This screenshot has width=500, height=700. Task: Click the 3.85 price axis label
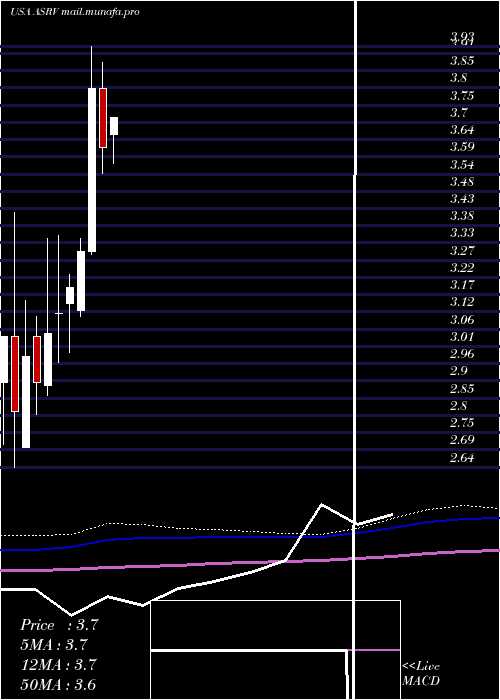(462, 61)
